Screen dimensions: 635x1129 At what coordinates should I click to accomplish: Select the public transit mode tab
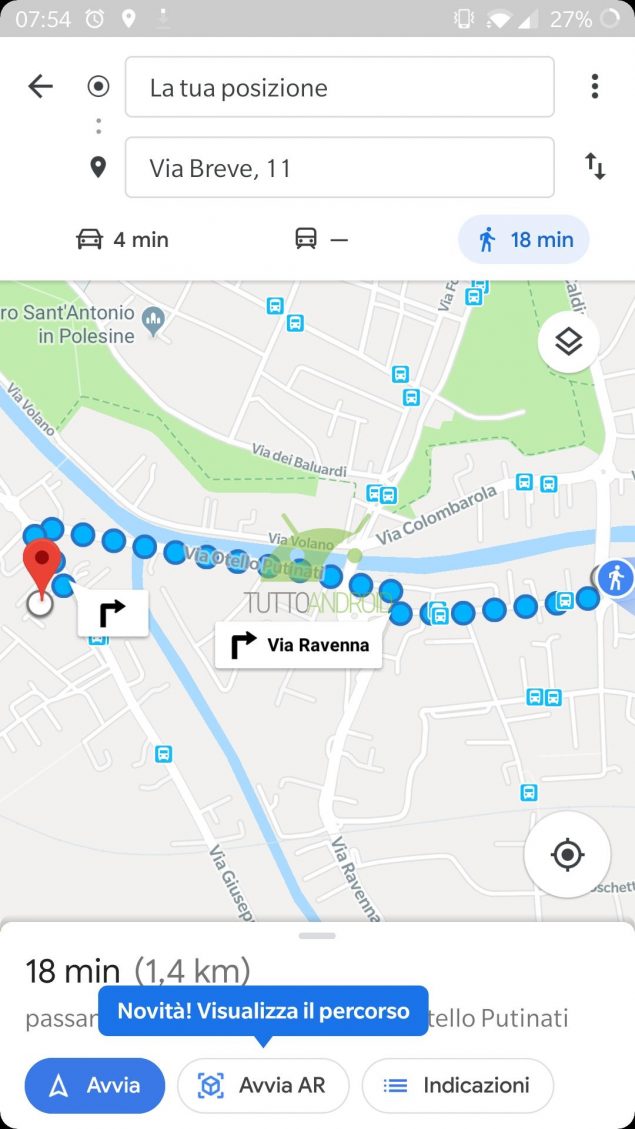click(x=321, y=239)
